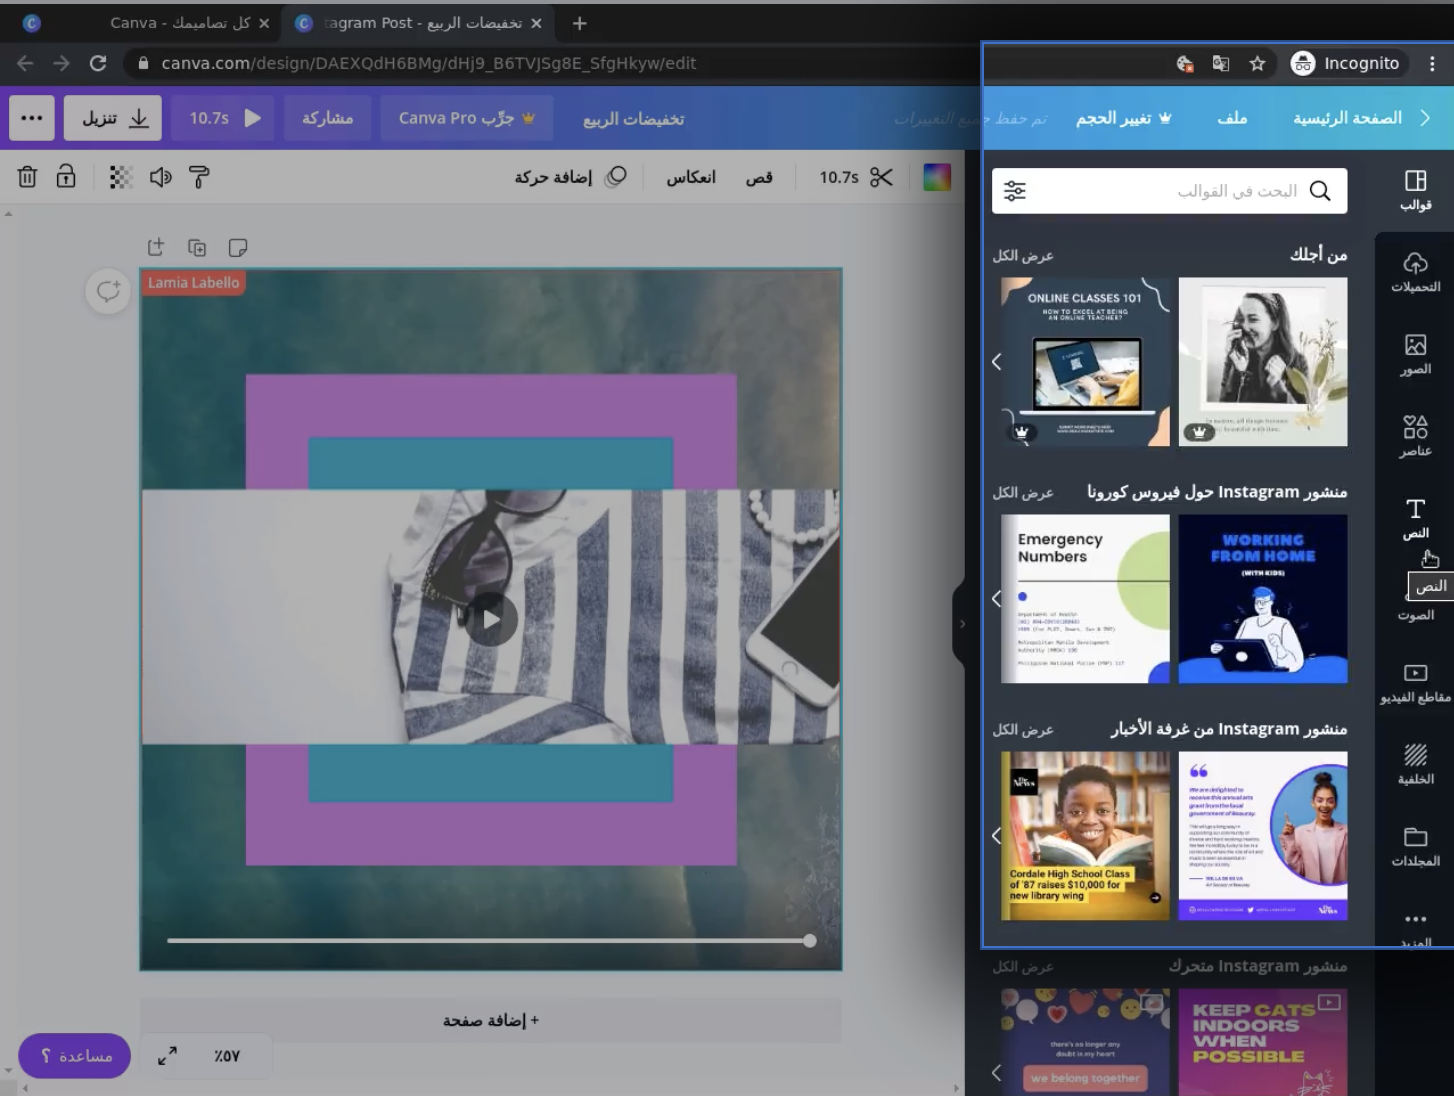Image resolution: width=1454 pixels, height=1096 pixels.
Task: Open the التحميلات uploads tab
Action: click(x=1415, y=272)
